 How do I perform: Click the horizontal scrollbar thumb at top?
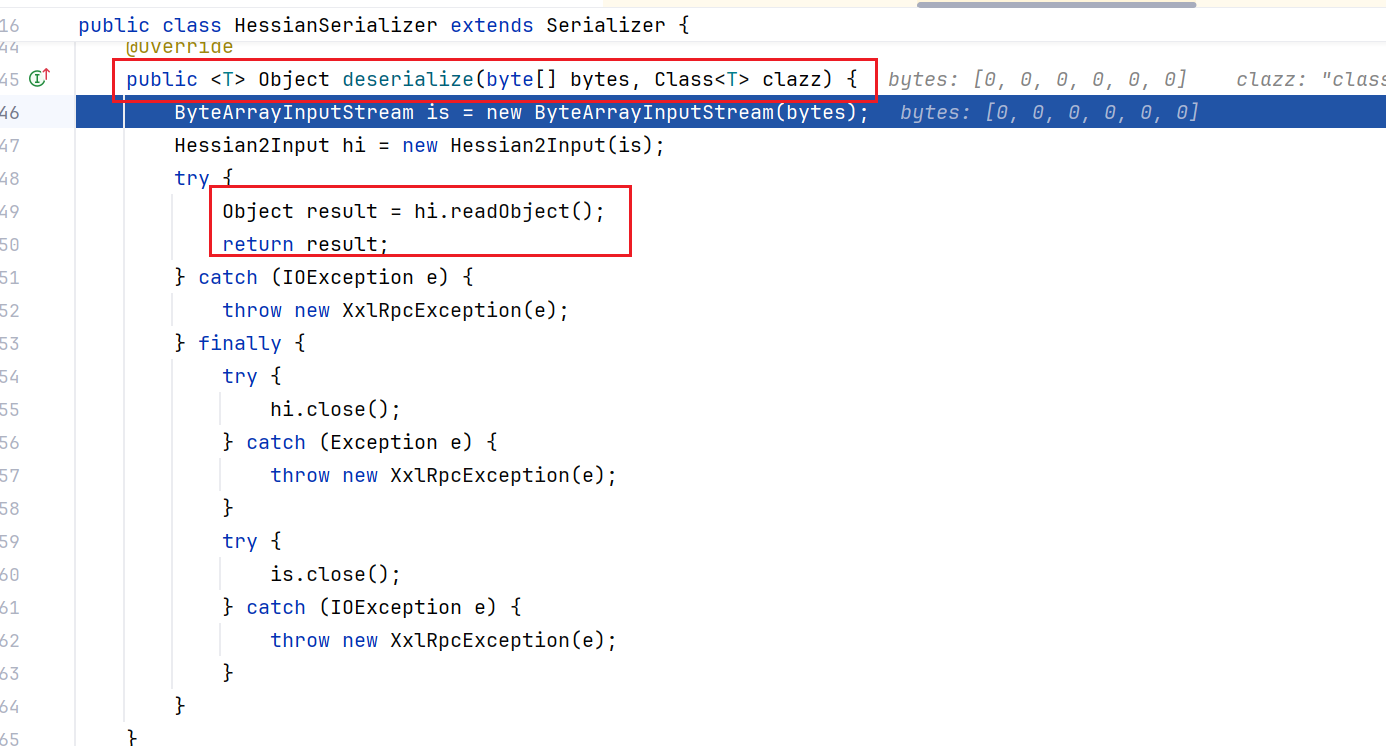point(1056,5)
